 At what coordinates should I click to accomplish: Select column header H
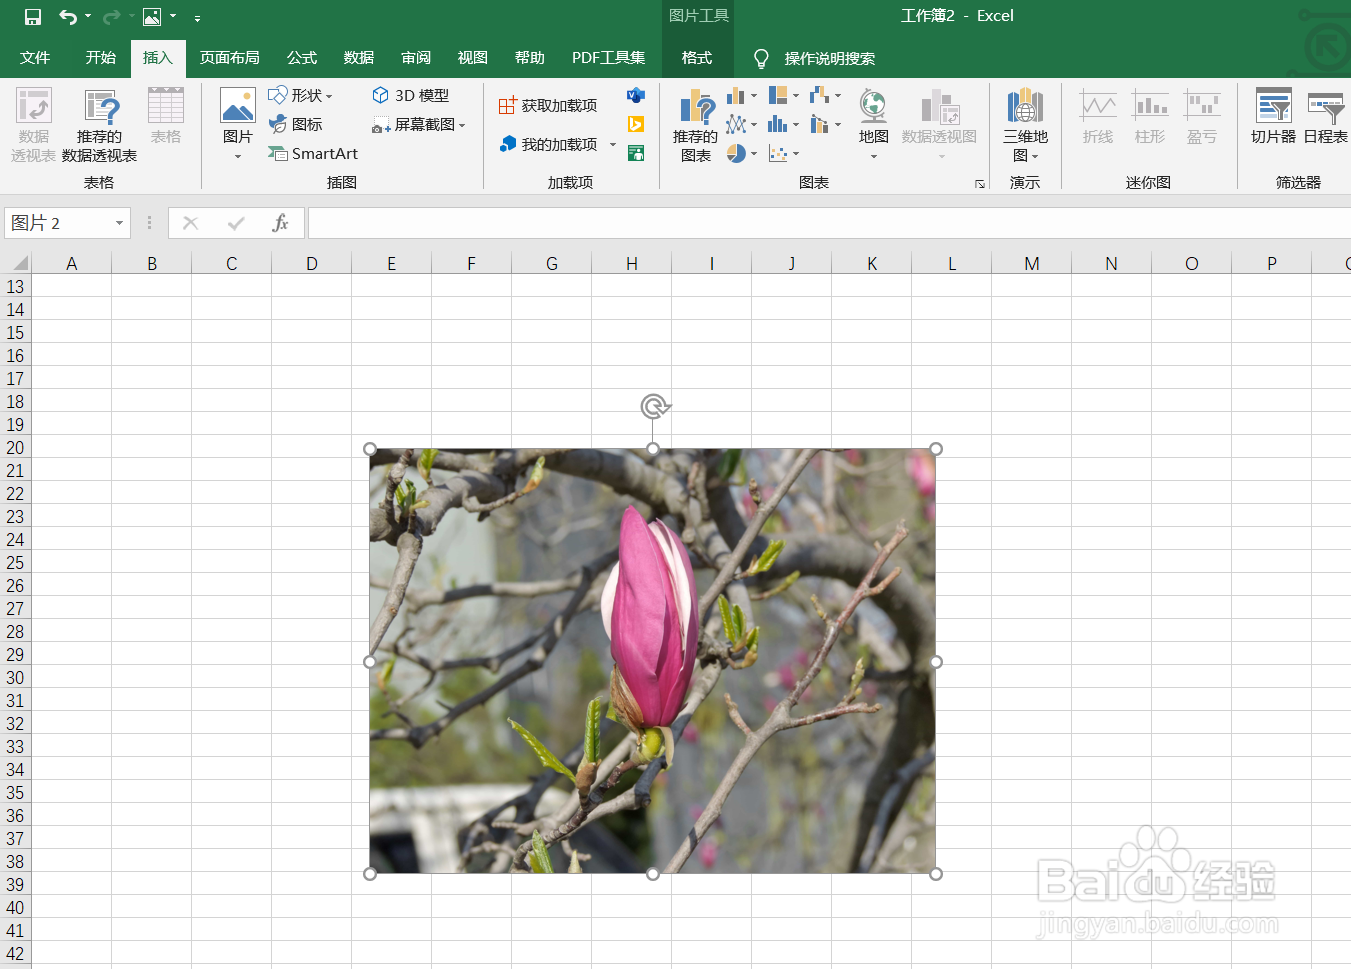coord(632,263)
